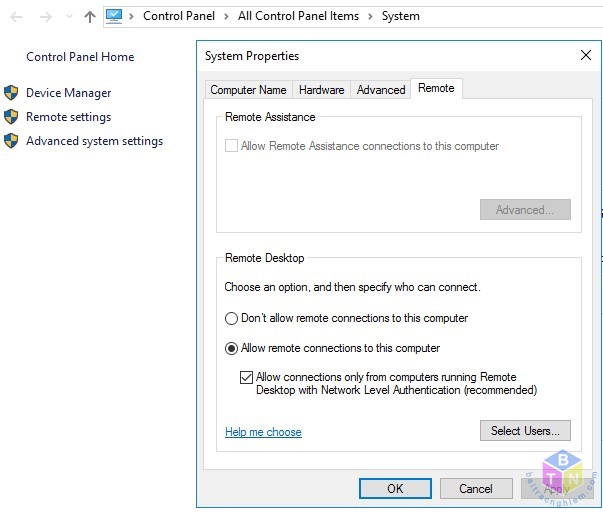Screen dimensions: 603x513
Task: Expand chevron after Control Panel breadcrumb
Action: pos(226,17)
